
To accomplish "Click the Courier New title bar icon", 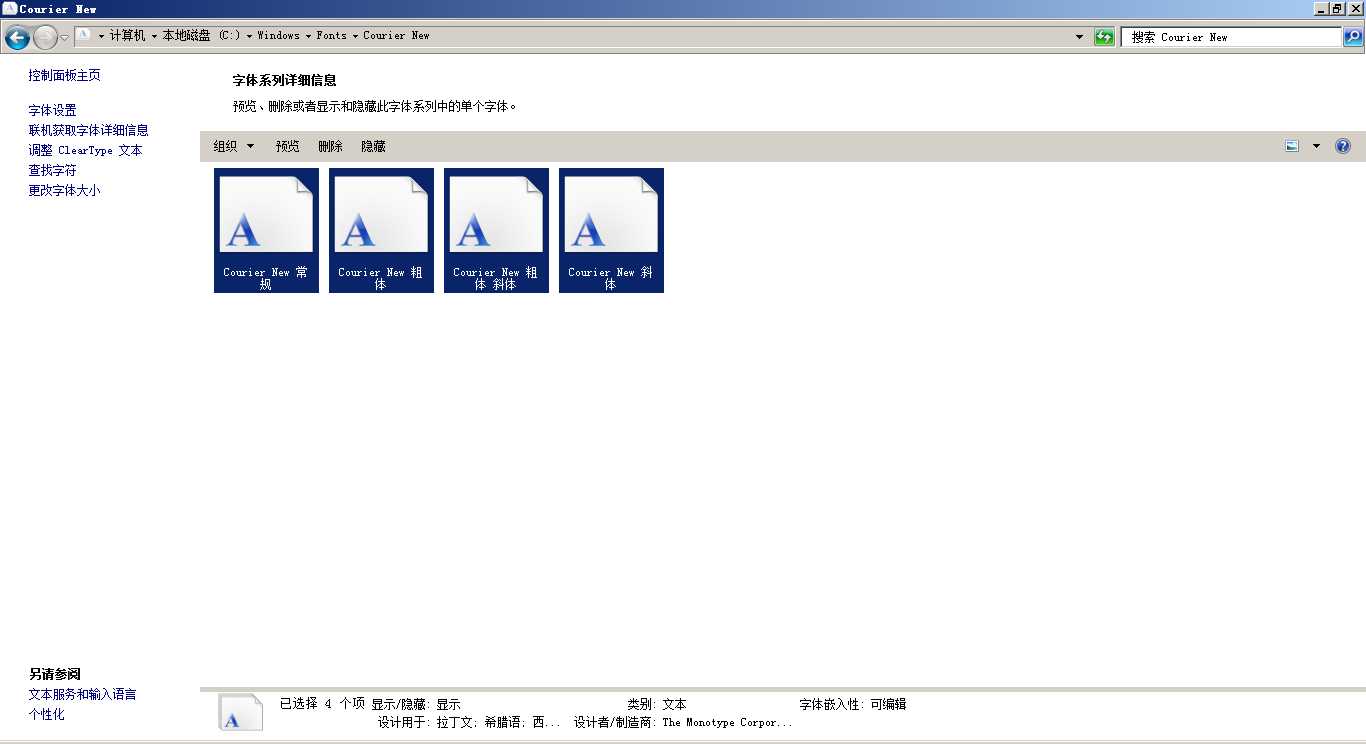I will (9, 8).
